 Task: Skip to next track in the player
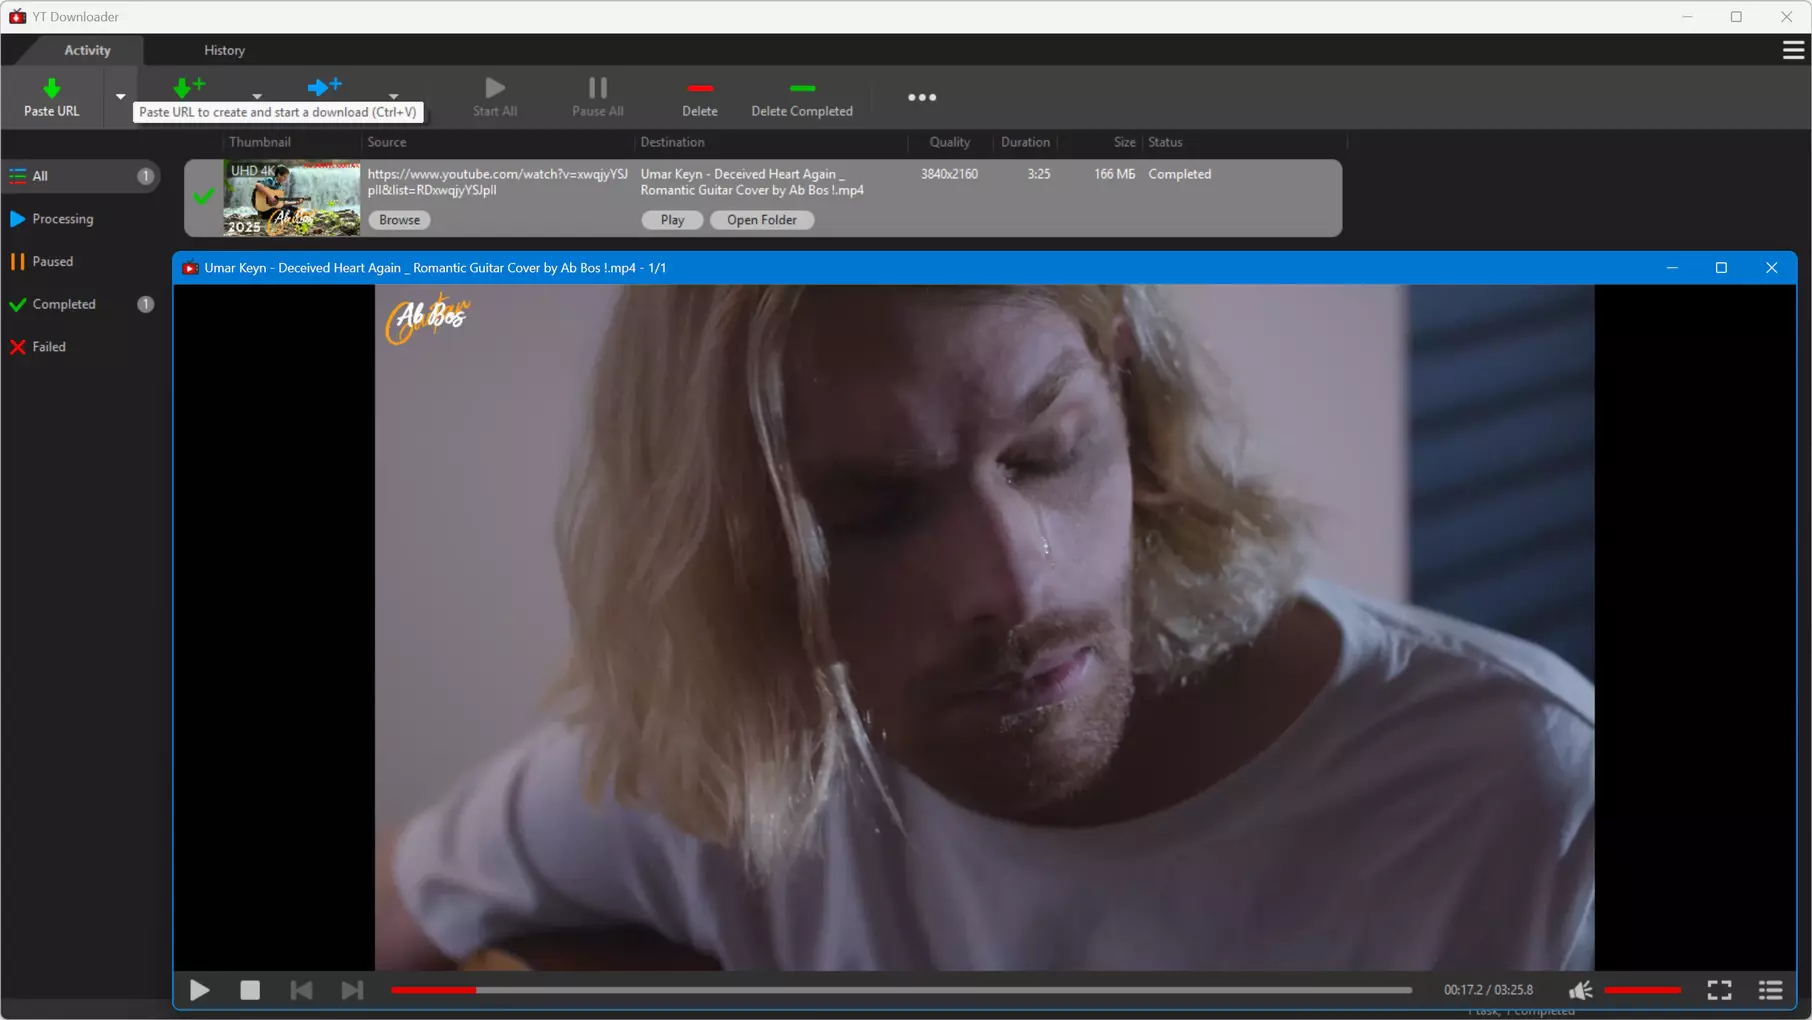[x=352, y=990]
